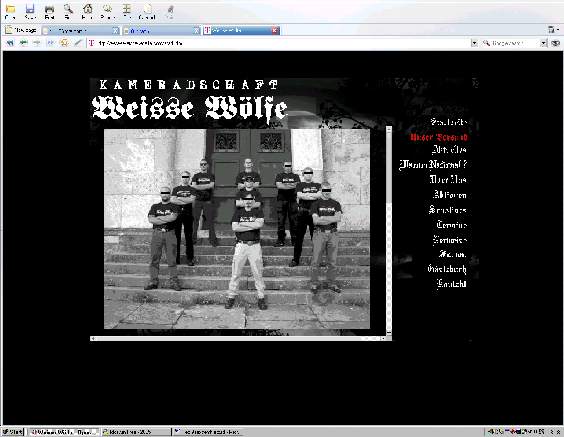Click the Tile windows toolbar icon
The width and height of the screenshot is (564, 437).
(127, 12)
